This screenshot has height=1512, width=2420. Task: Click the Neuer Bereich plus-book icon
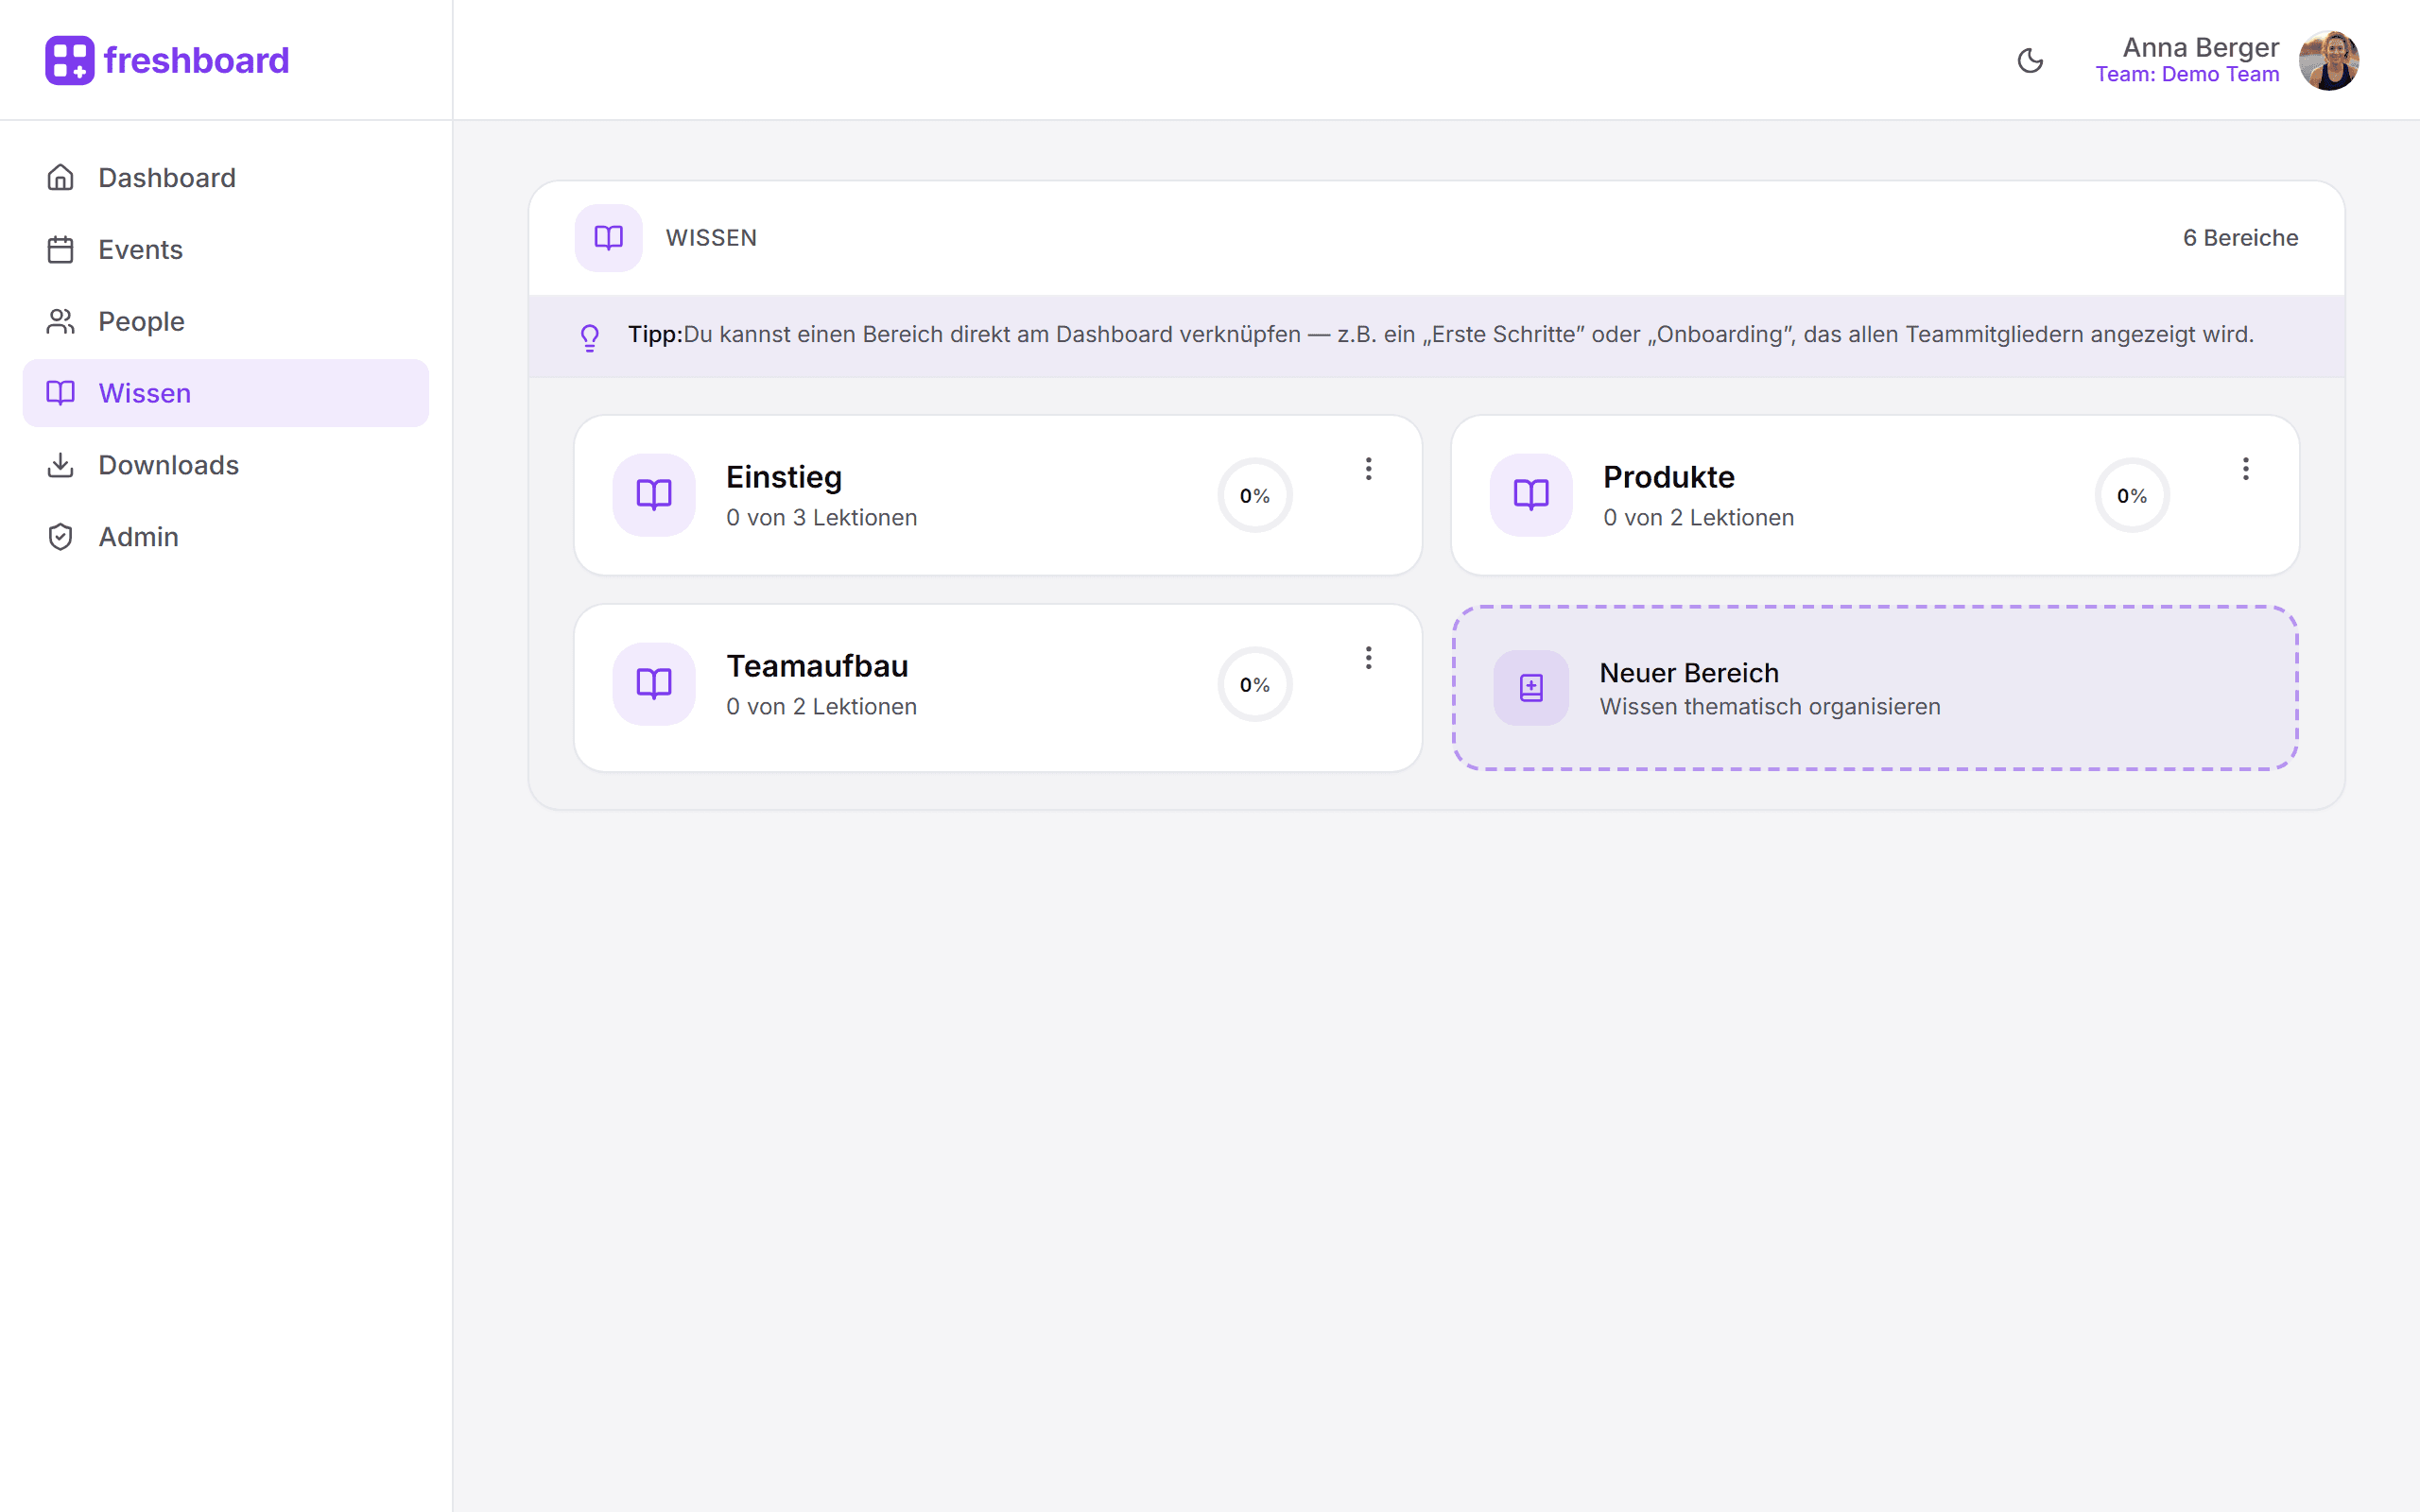pos(1531,688)
